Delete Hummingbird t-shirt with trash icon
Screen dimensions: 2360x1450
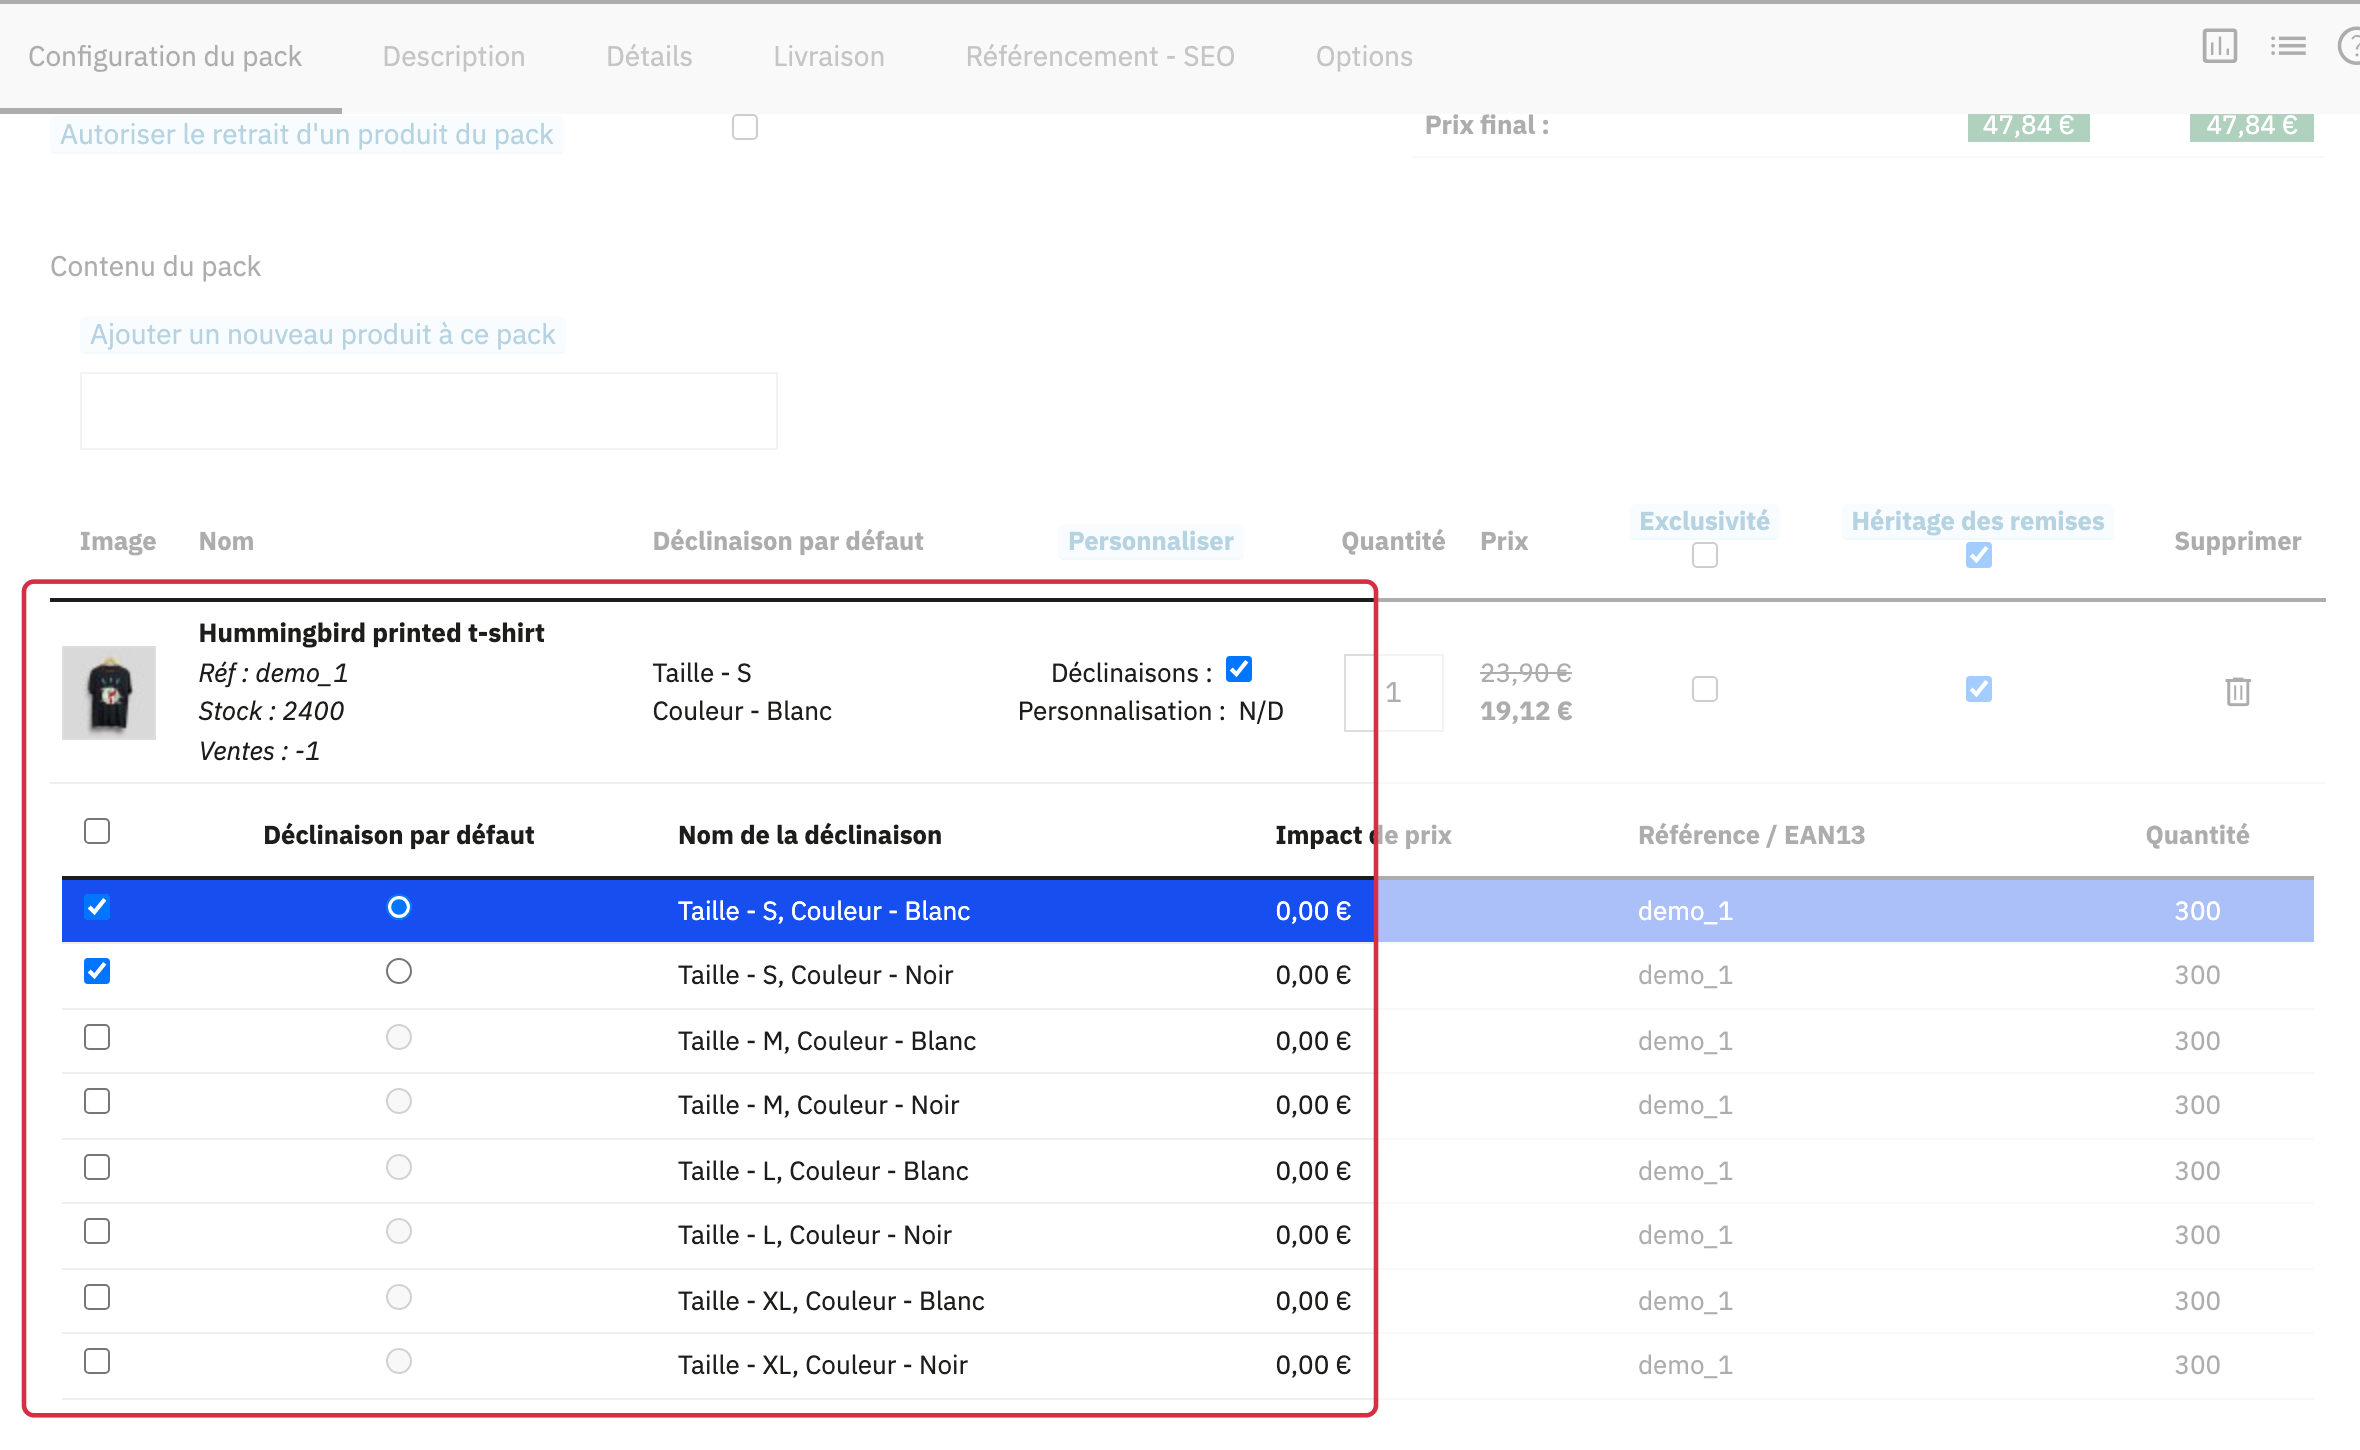(2237, 691)
